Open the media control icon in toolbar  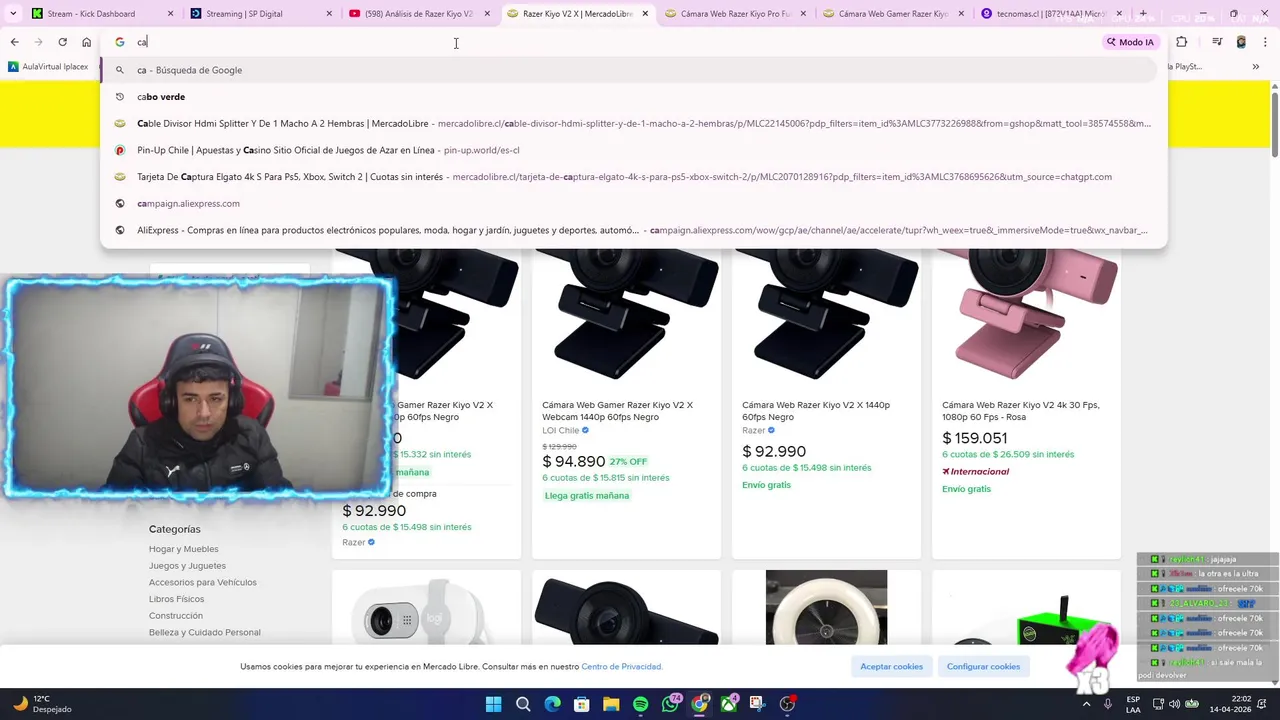coord(1217,42)
